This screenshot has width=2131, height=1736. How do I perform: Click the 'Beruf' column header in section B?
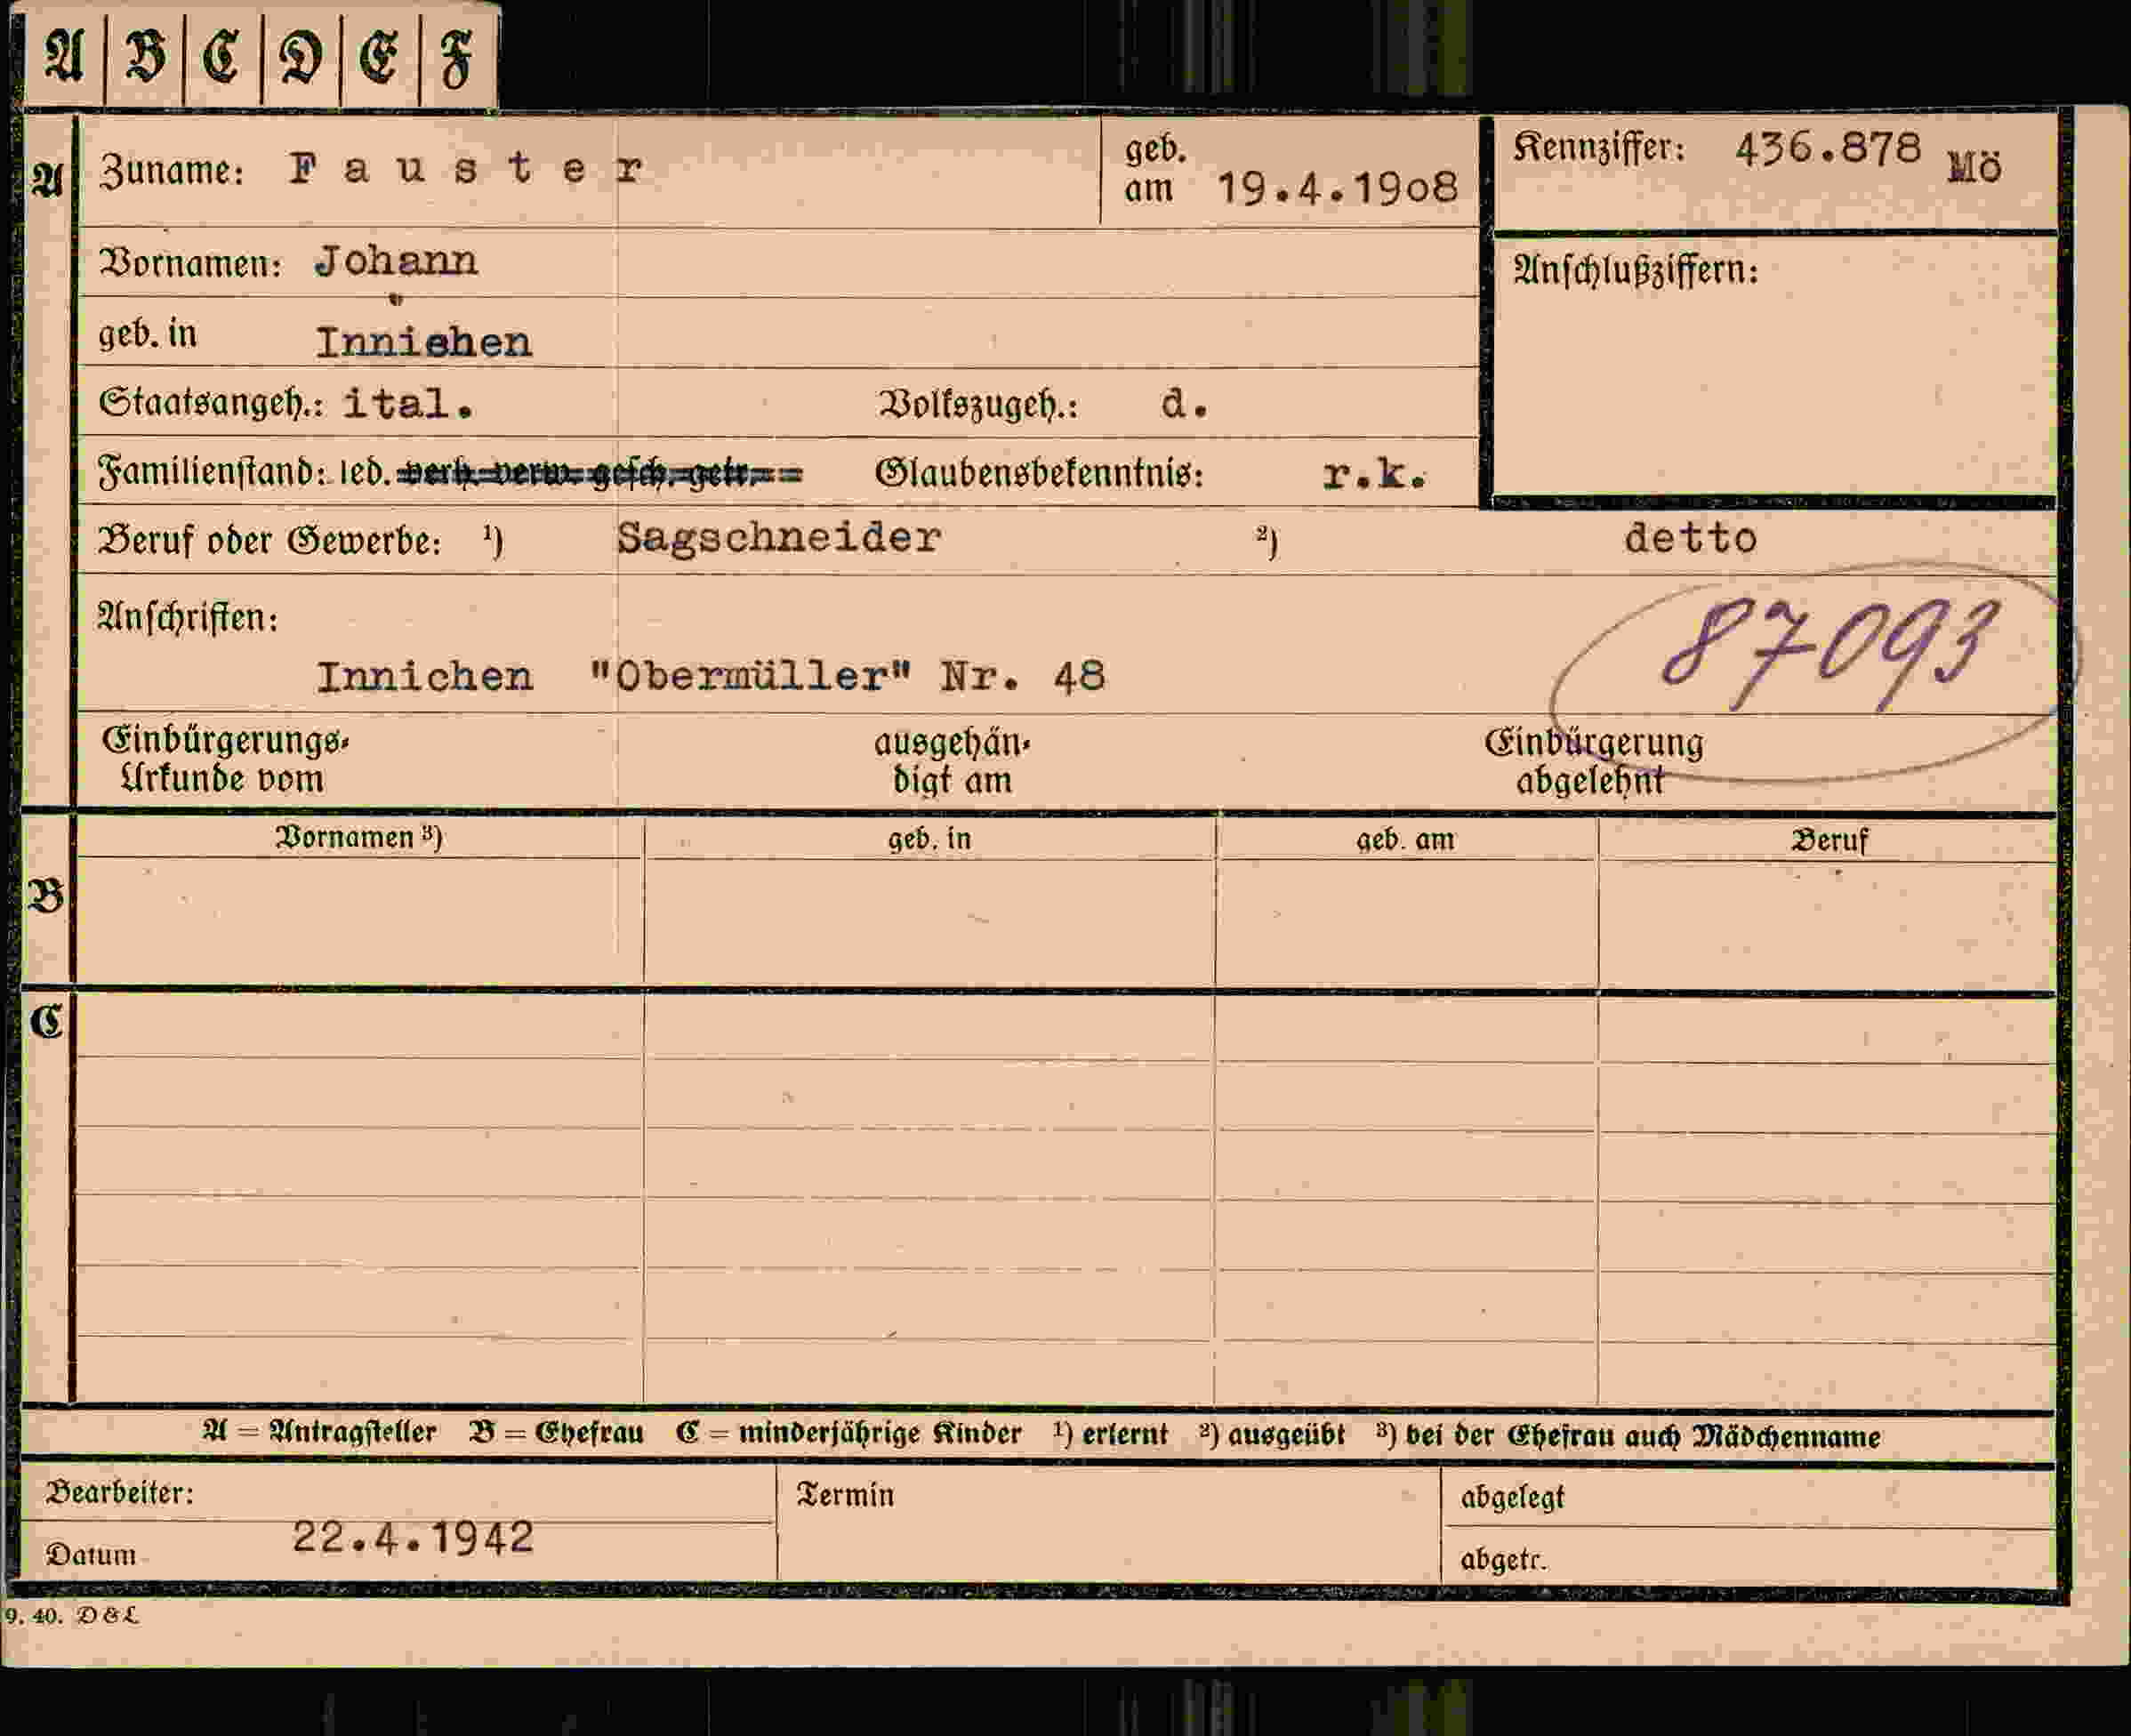click(x=1829, y=840)
